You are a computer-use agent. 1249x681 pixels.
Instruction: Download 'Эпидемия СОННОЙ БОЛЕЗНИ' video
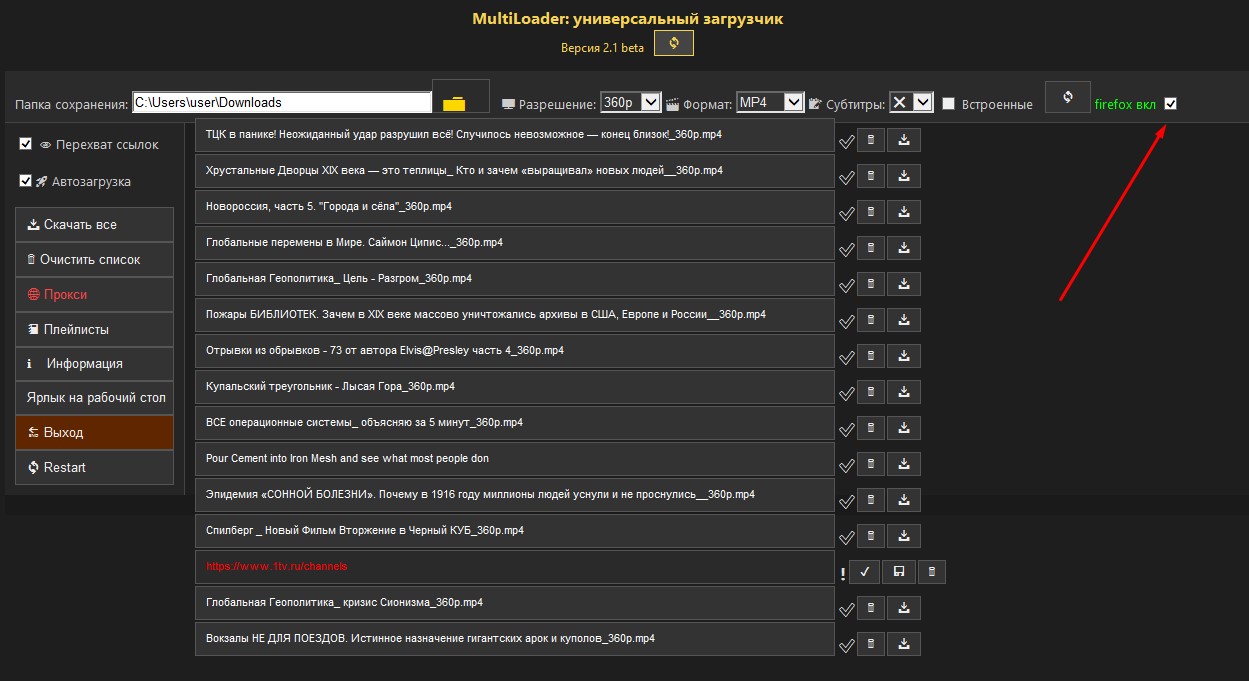[904, 500]
